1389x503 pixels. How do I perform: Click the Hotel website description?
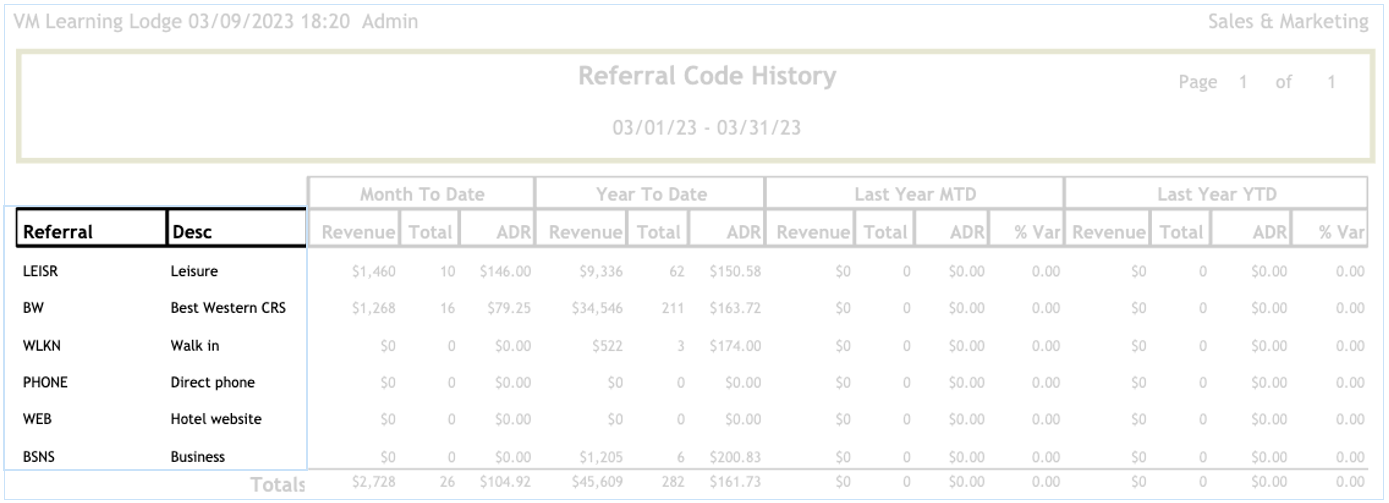point(216,419)
